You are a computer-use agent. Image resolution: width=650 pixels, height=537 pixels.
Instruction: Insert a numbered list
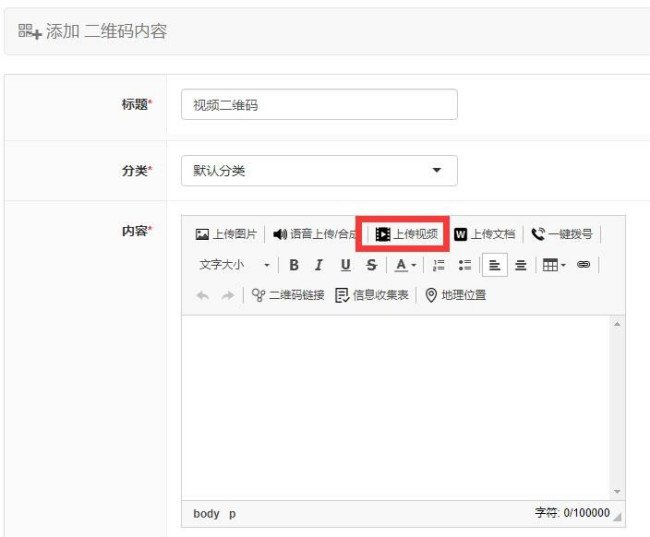pyautogui.click(x=439, y=265)
